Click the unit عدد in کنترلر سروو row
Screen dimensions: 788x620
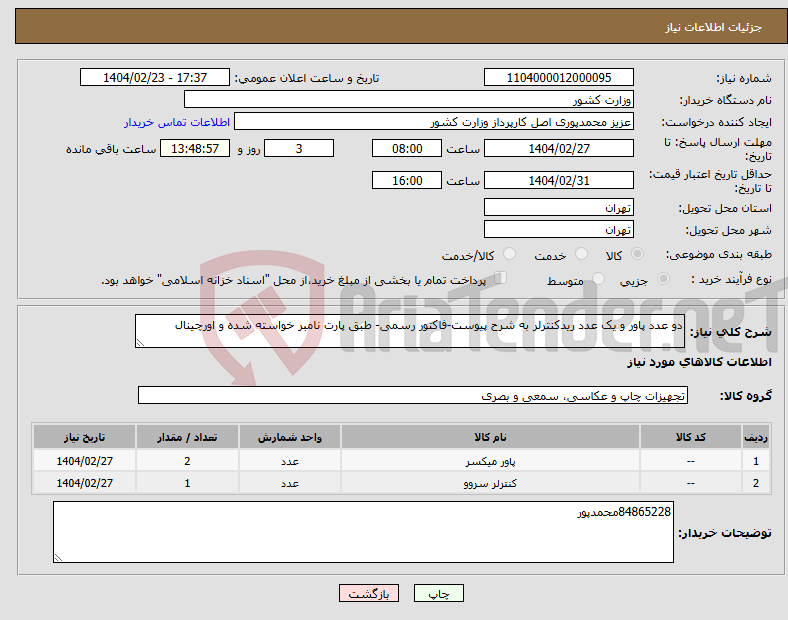tap(290, 483)
